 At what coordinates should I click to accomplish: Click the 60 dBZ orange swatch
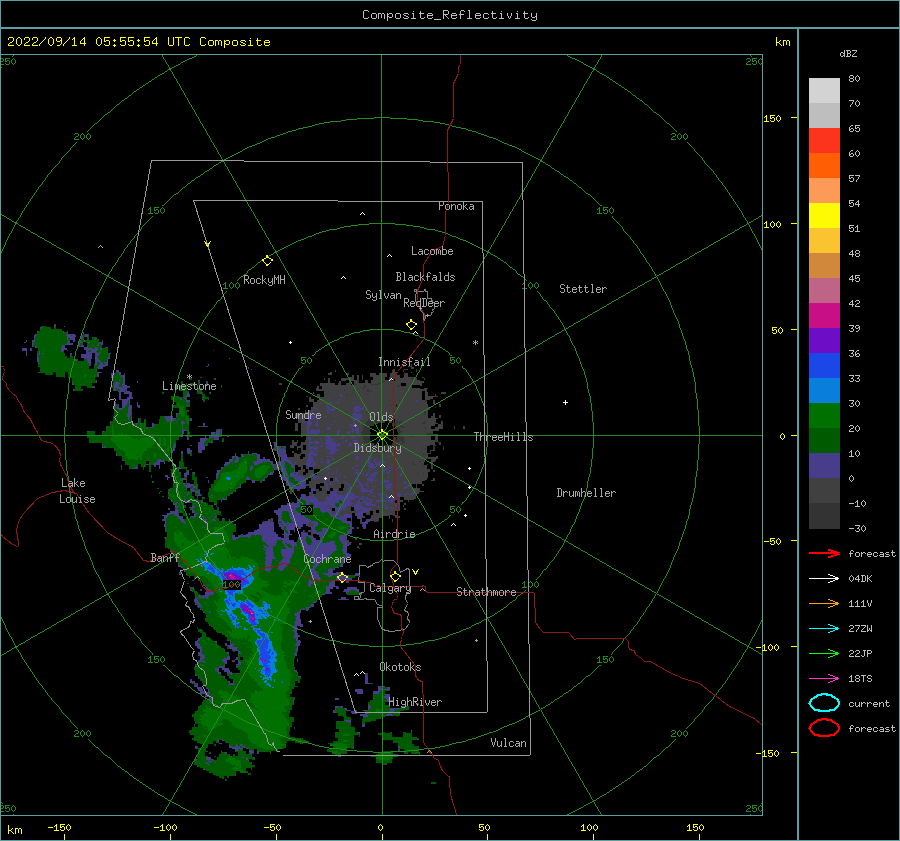(824, 165)
